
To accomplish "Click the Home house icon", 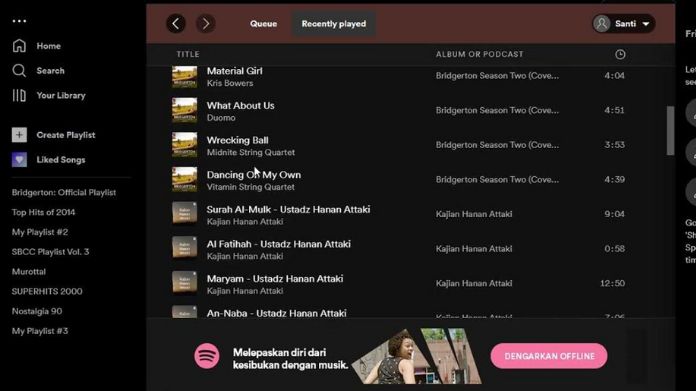I will [19, 46].
